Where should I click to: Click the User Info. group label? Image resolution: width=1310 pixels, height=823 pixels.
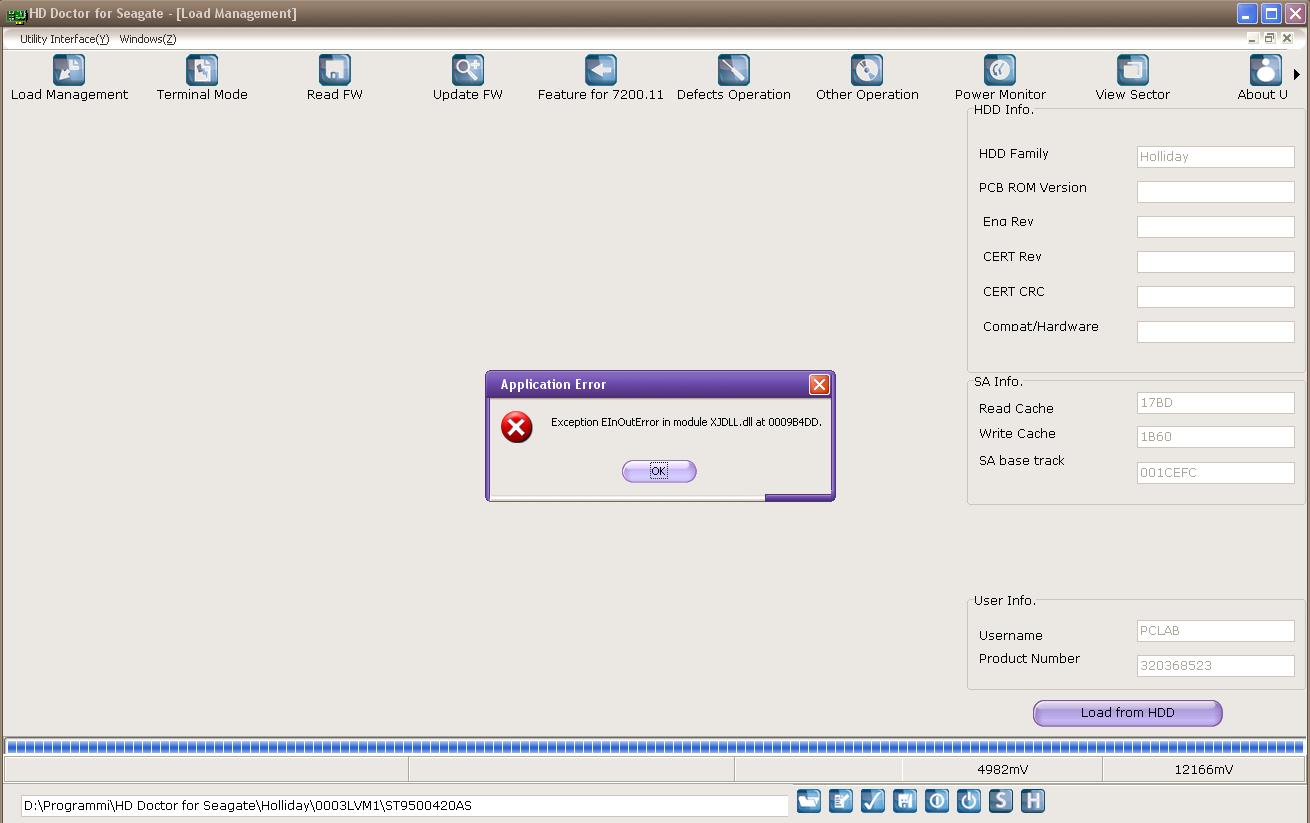pyautogui.click(x=1005, y=601)
